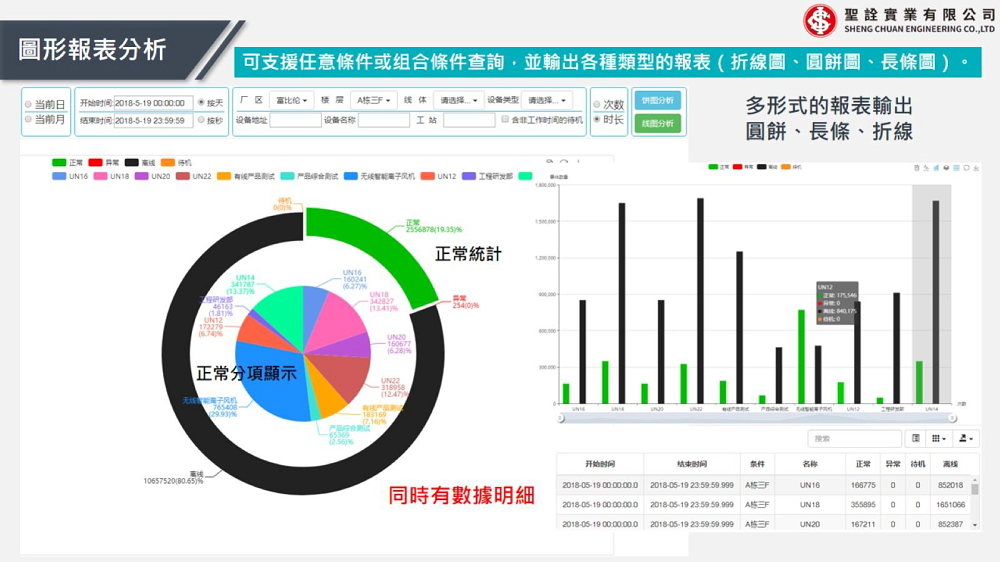The width and height of the screenshot is (1000, 562).
Task: Check the 含非工作时间的待机 checkbox
Action: [x=504, y=120]
